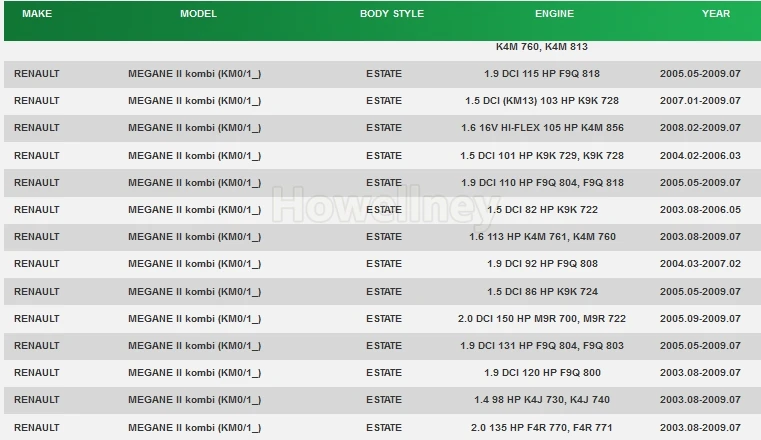The width and height of the screenshot is (761, 440).
Task: Select the 1.9 DCI 115 HP F9Q 818 engine cell
Action: (542, 74)
